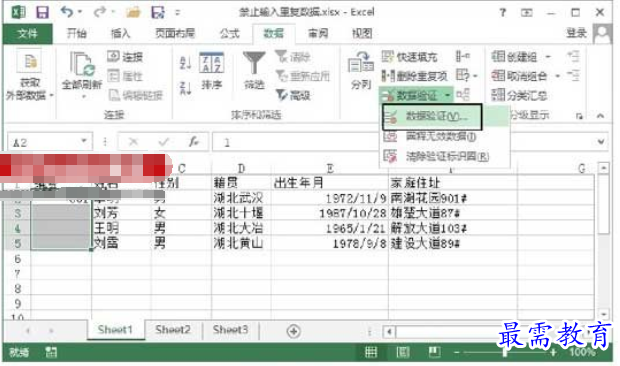The width and height of the screenshot is (620, 366).
Task: Click the Help question mark button
Action: 502,13
